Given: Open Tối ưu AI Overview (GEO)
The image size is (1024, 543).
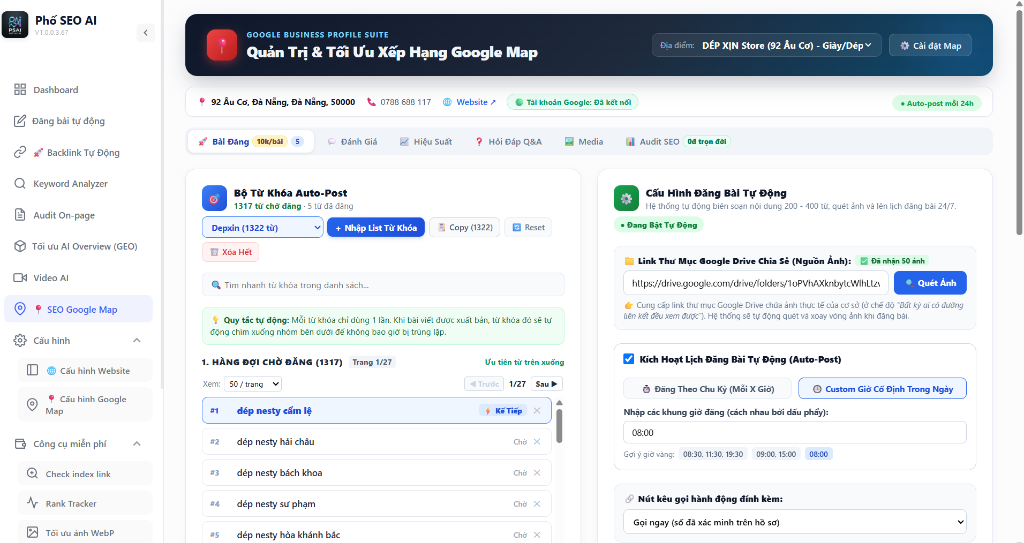Looking at the screenshot, I should coord(78,246).
